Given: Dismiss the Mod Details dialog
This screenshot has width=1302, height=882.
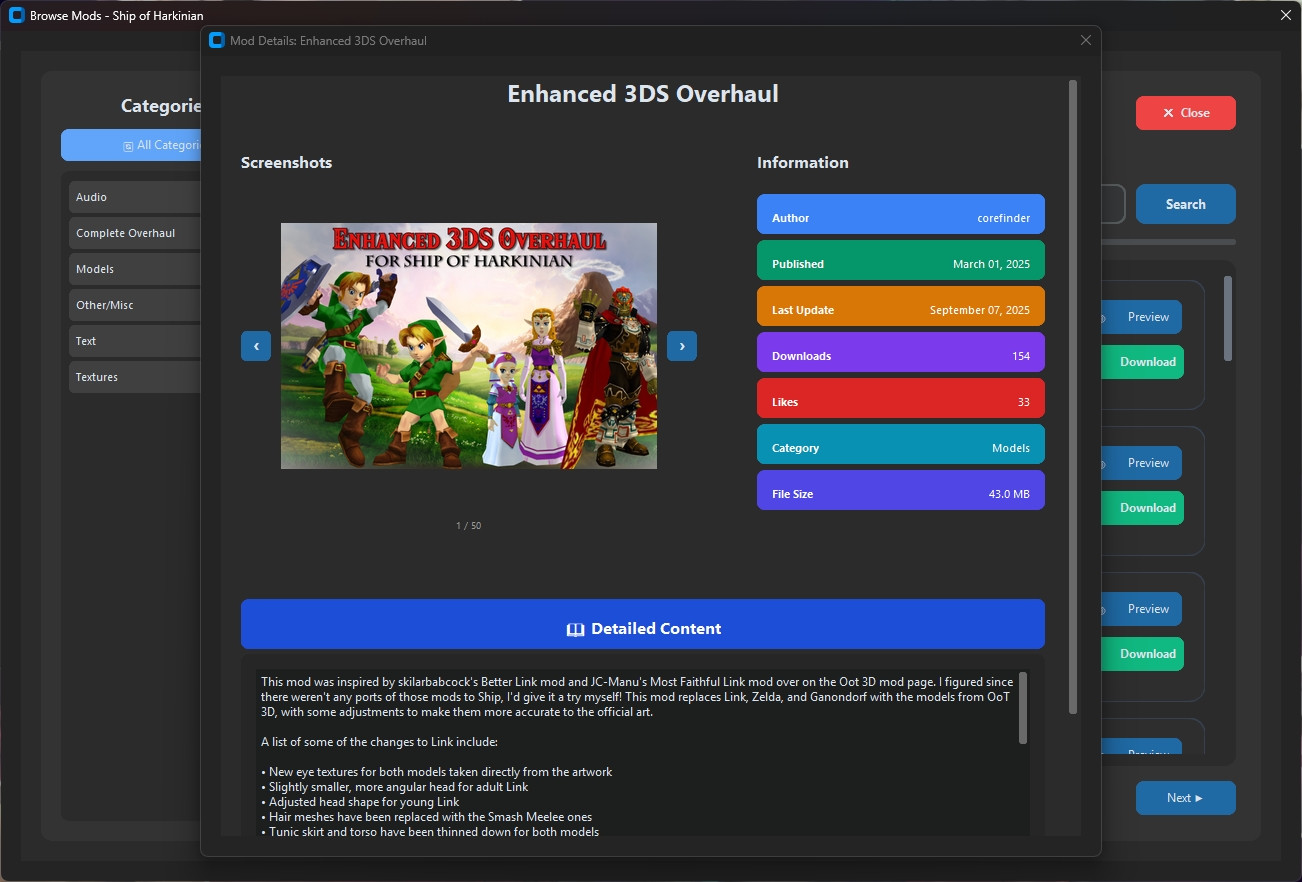Looking at the screenshot, I should click(x=1086, y=40).
